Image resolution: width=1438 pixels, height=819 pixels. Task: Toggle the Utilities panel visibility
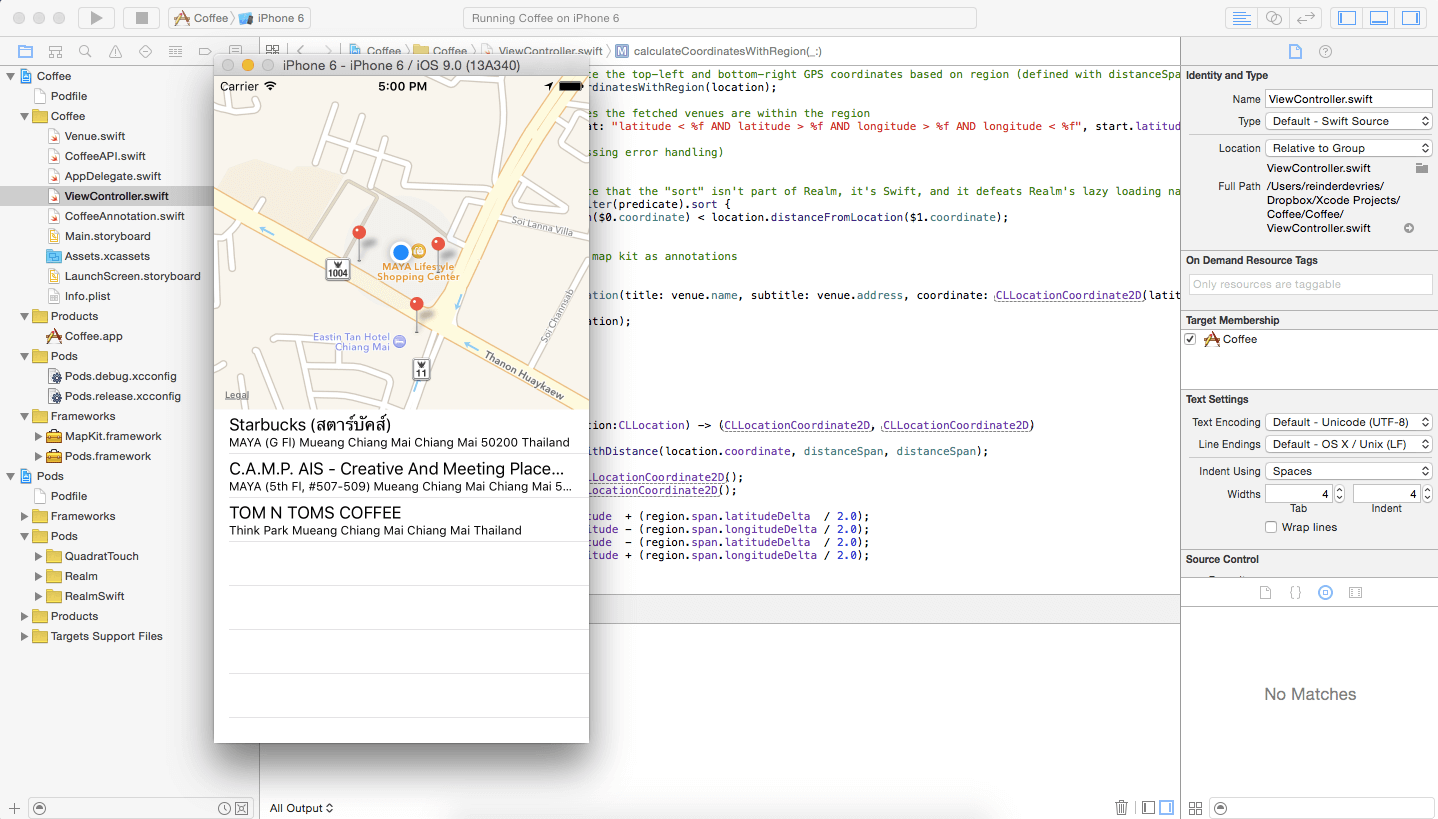1411,18
